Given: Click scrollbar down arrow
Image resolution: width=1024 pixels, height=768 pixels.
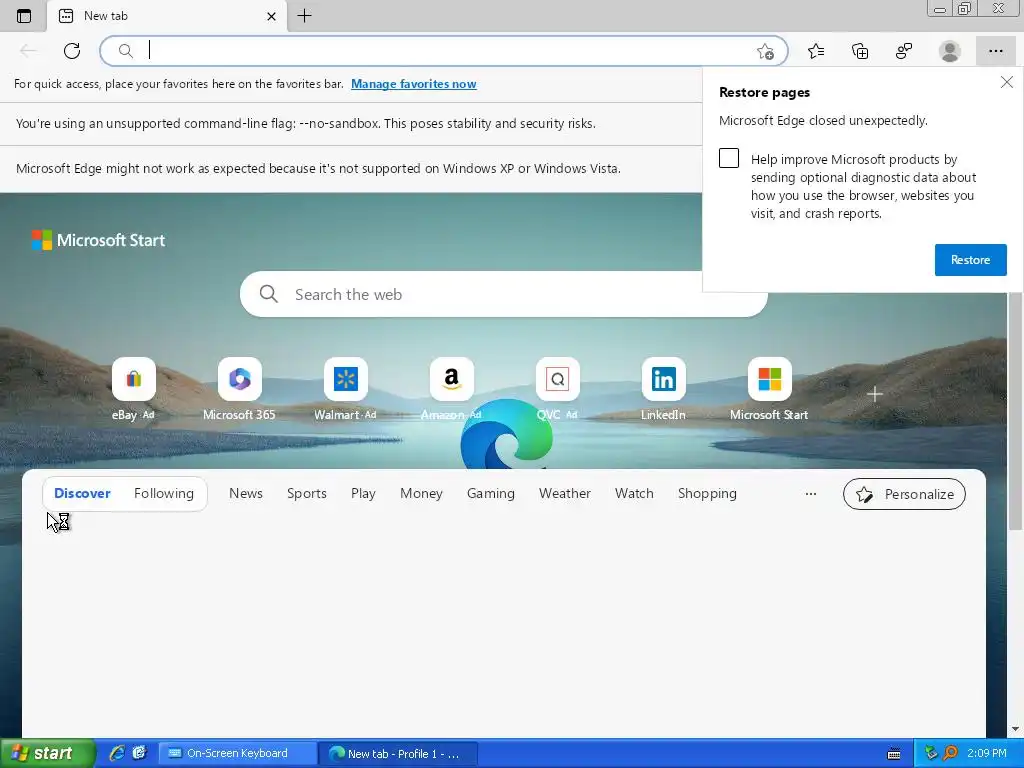Looking at the screenshot, I should click(1015, 729).
